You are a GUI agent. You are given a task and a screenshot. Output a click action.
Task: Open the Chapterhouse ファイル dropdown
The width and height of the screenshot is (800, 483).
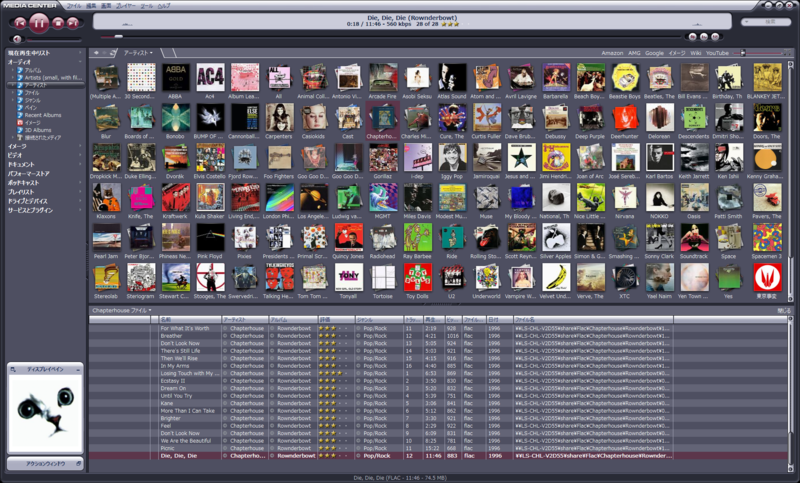121,310
